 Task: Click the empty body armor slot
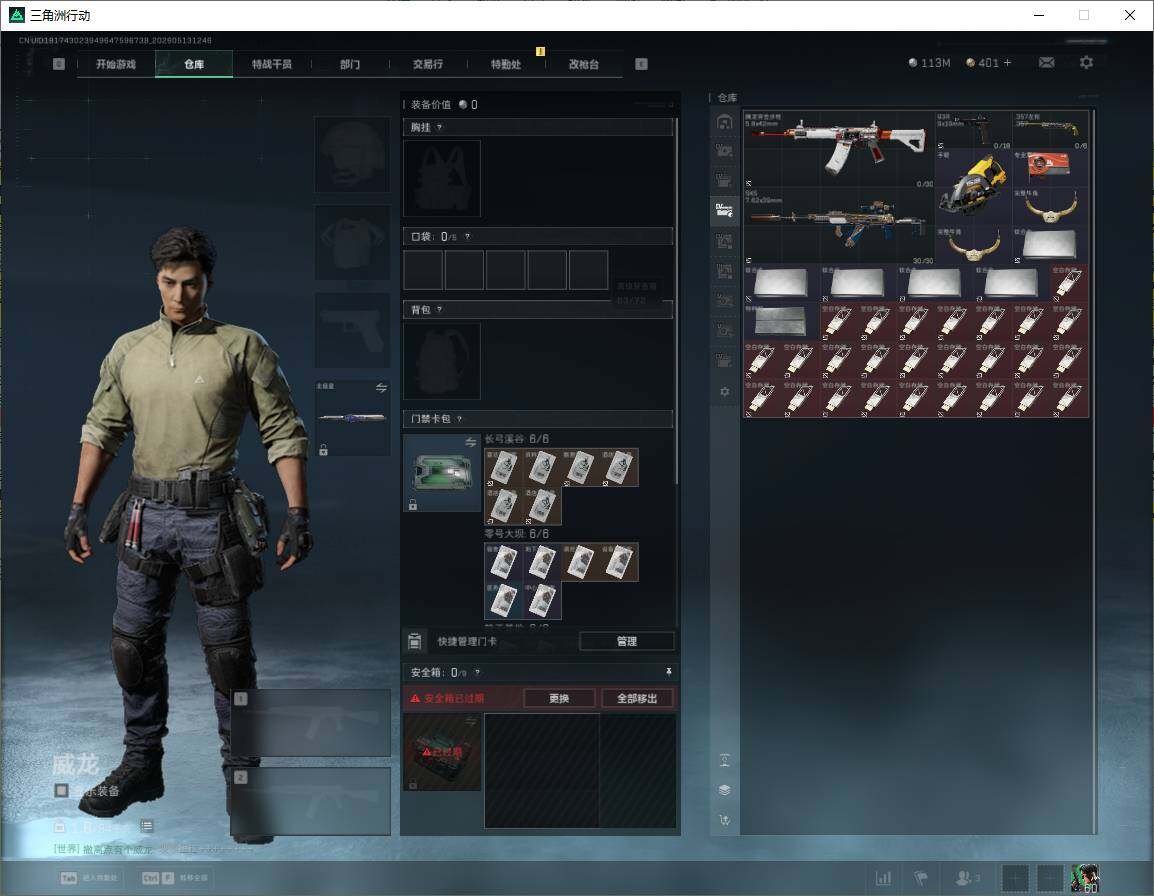pyautogui.click(x=353, y=242)
